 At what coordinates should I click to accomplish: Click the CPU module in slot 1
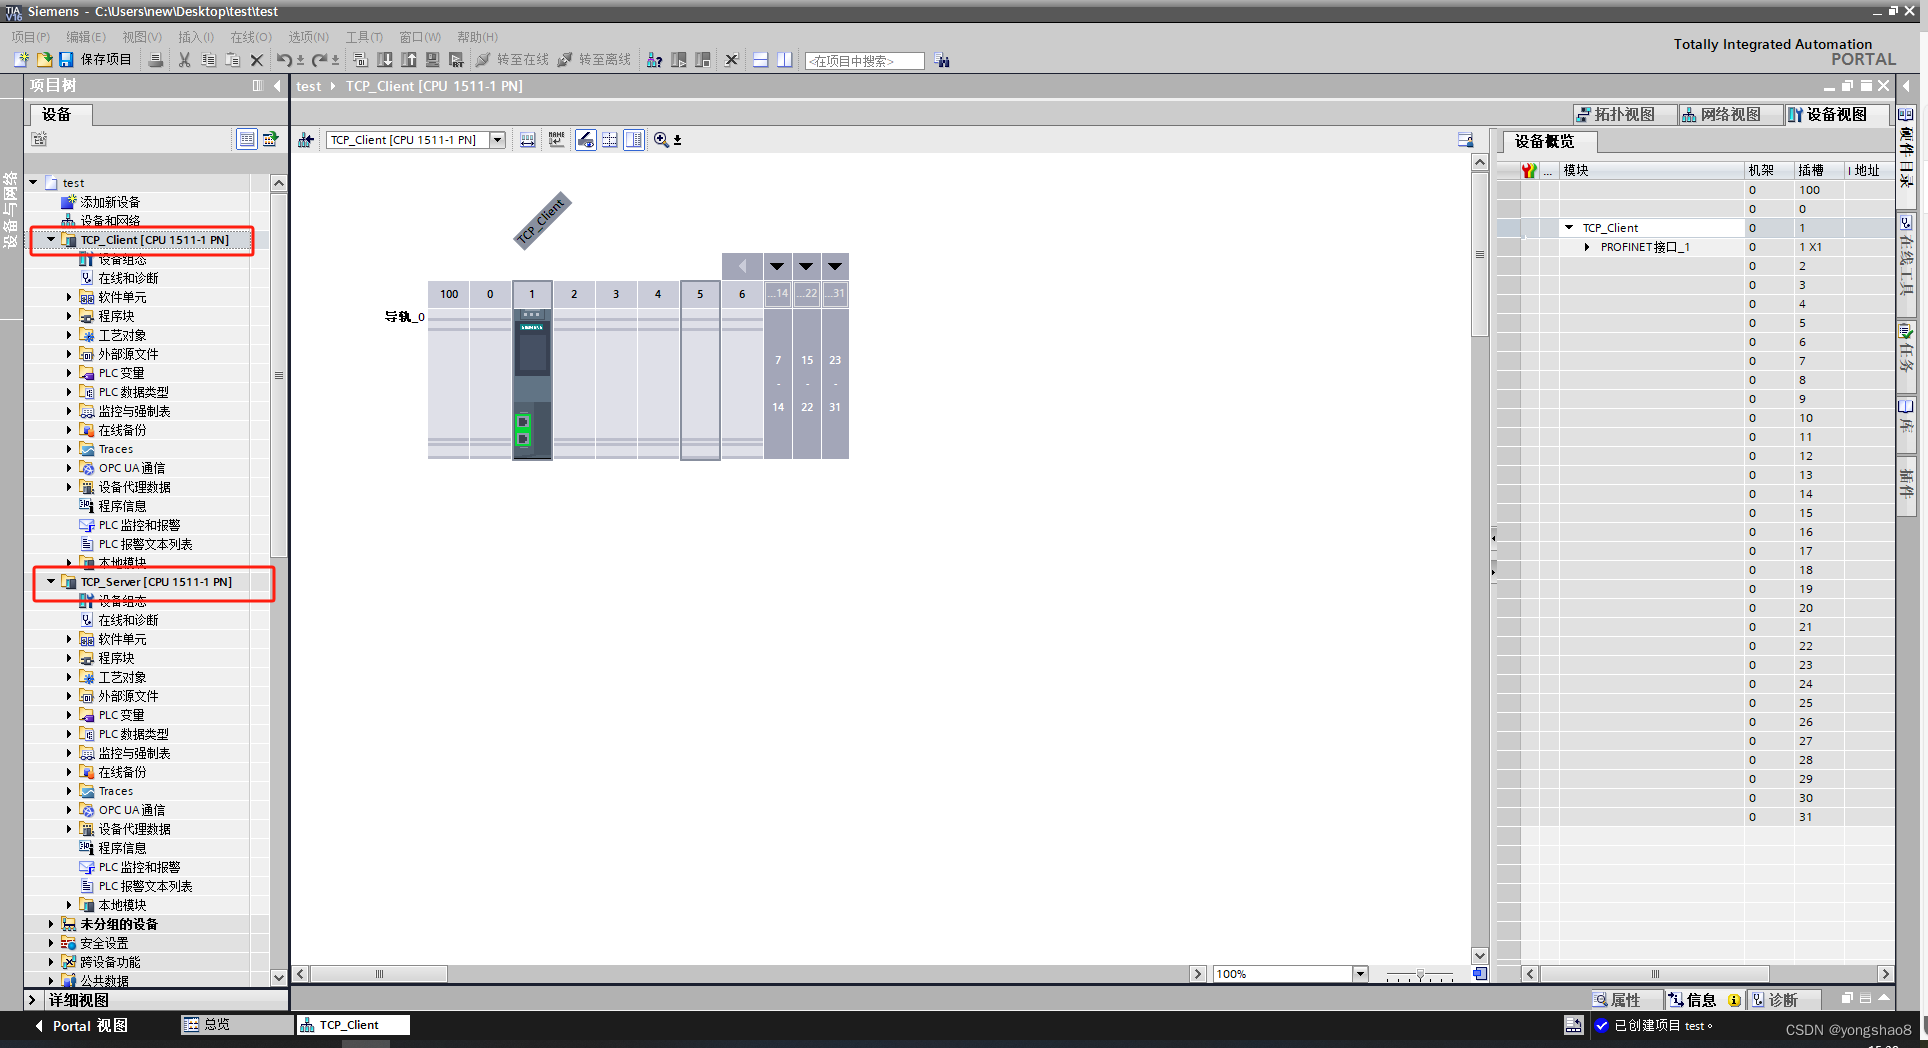532,385
